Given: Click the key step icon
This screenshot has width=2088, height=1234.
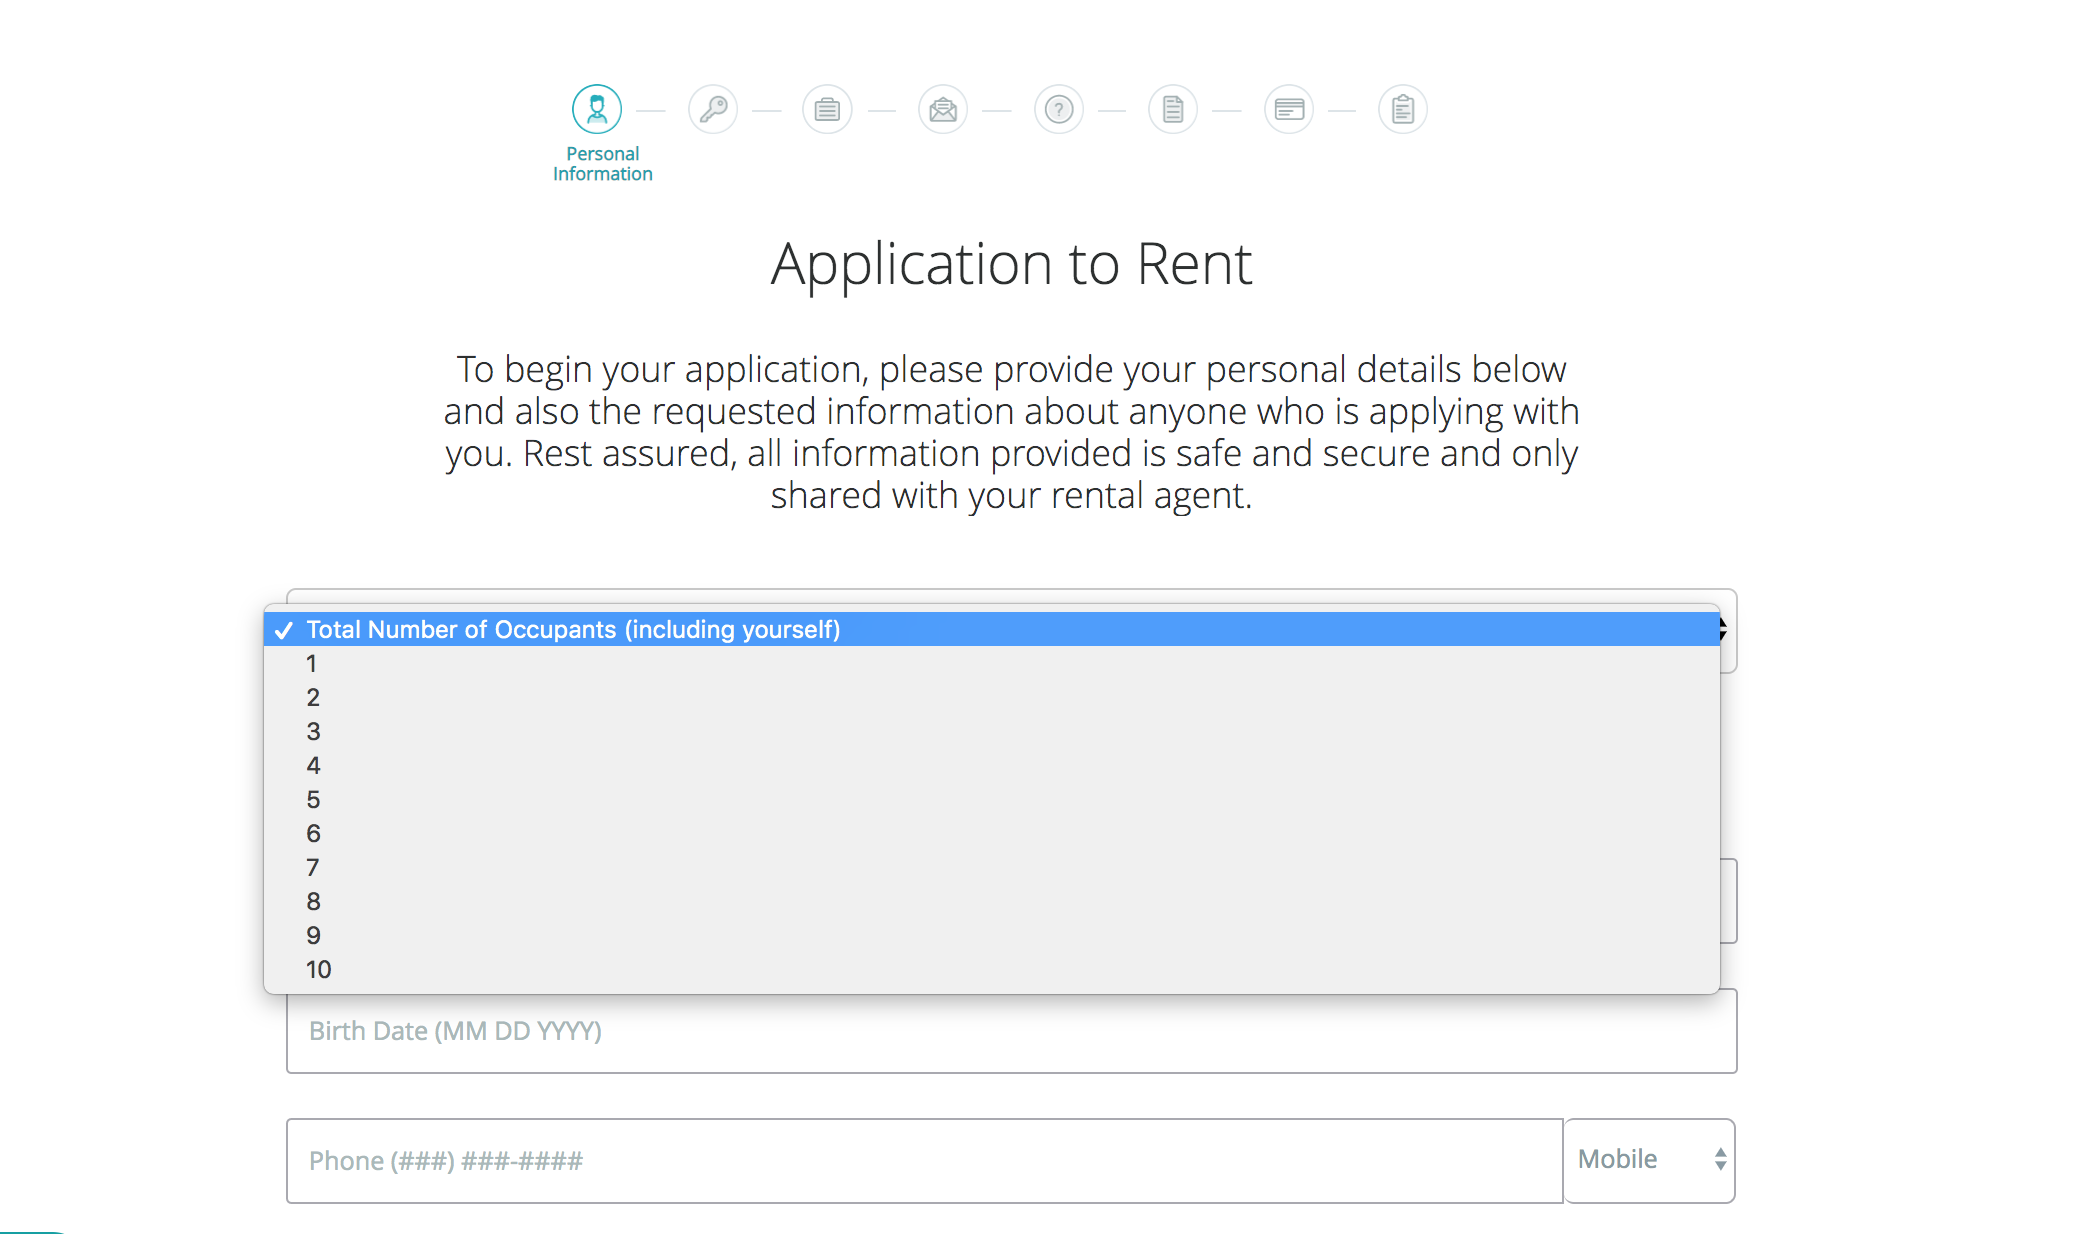Looking at the screenshot, I should click(x=713, y=109).
